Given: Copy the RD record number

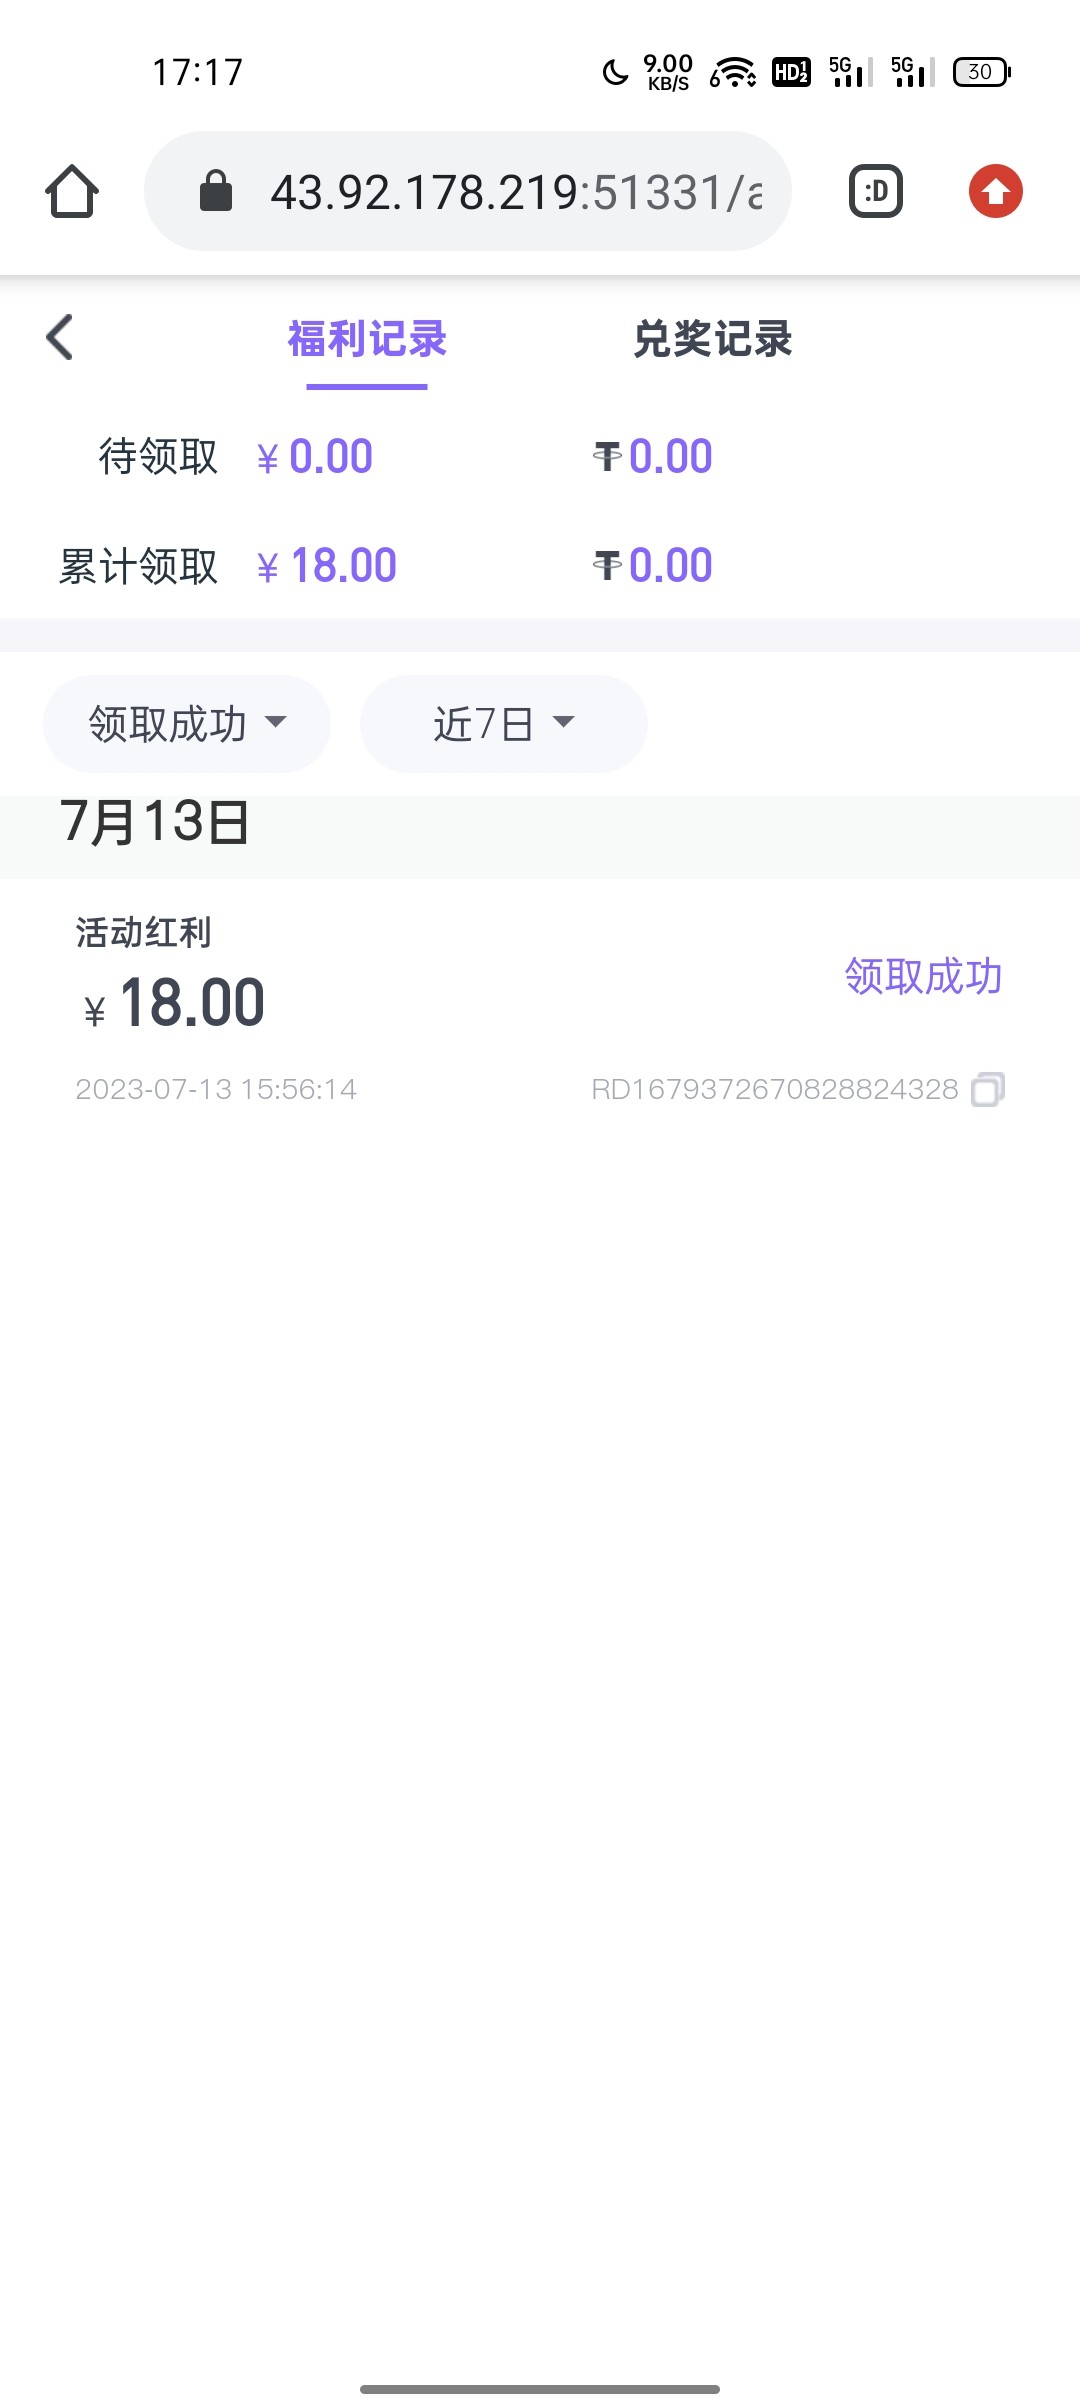Looking at the screenshot, I should pyautogui.click(x=988, y=1089).
